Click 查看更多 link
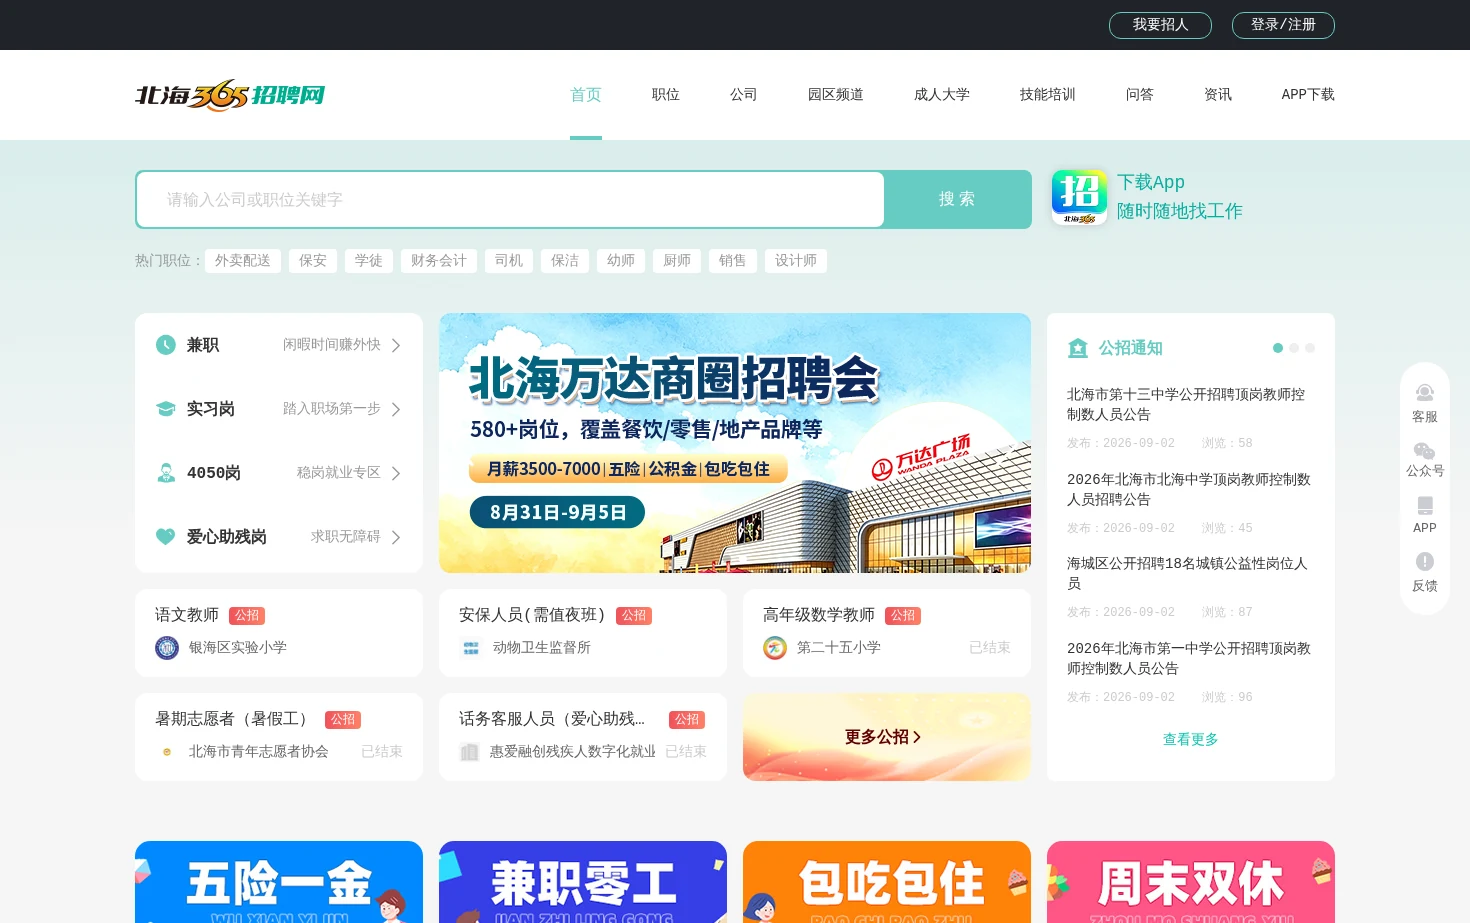This screenshot has width=1470, height=923. 1190,740
